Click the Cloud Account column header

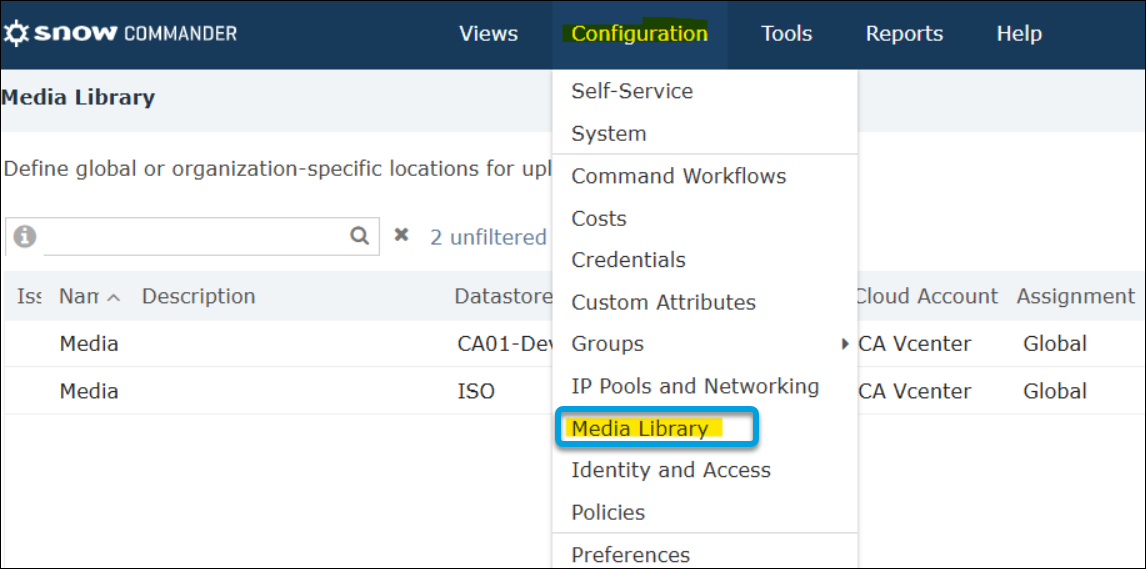click(x=927, y=296)
